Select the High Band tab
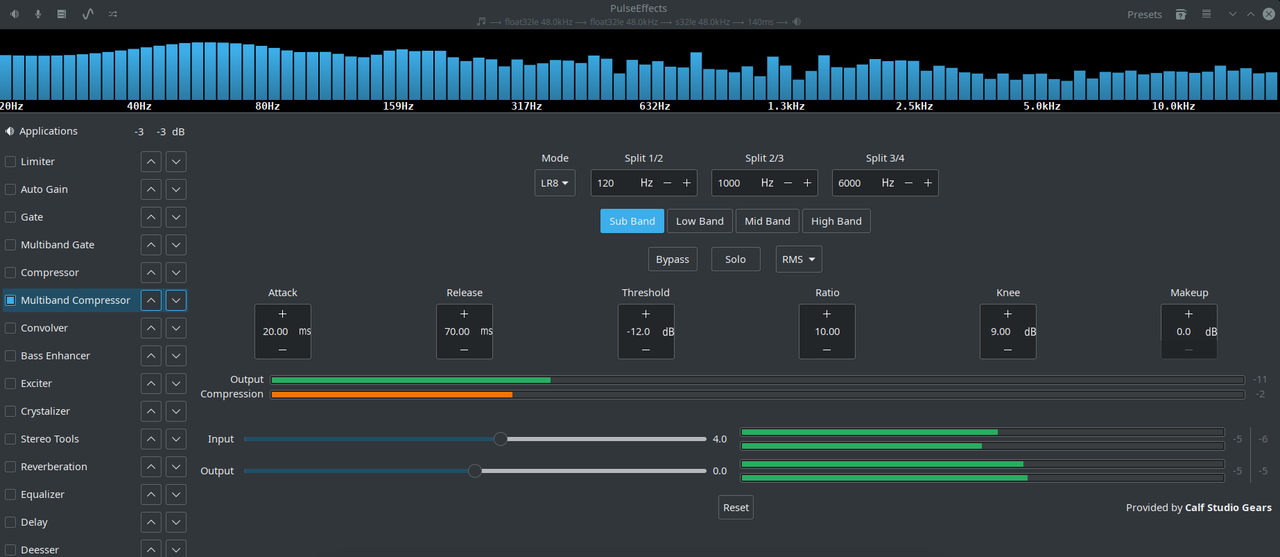 point(836,221)
